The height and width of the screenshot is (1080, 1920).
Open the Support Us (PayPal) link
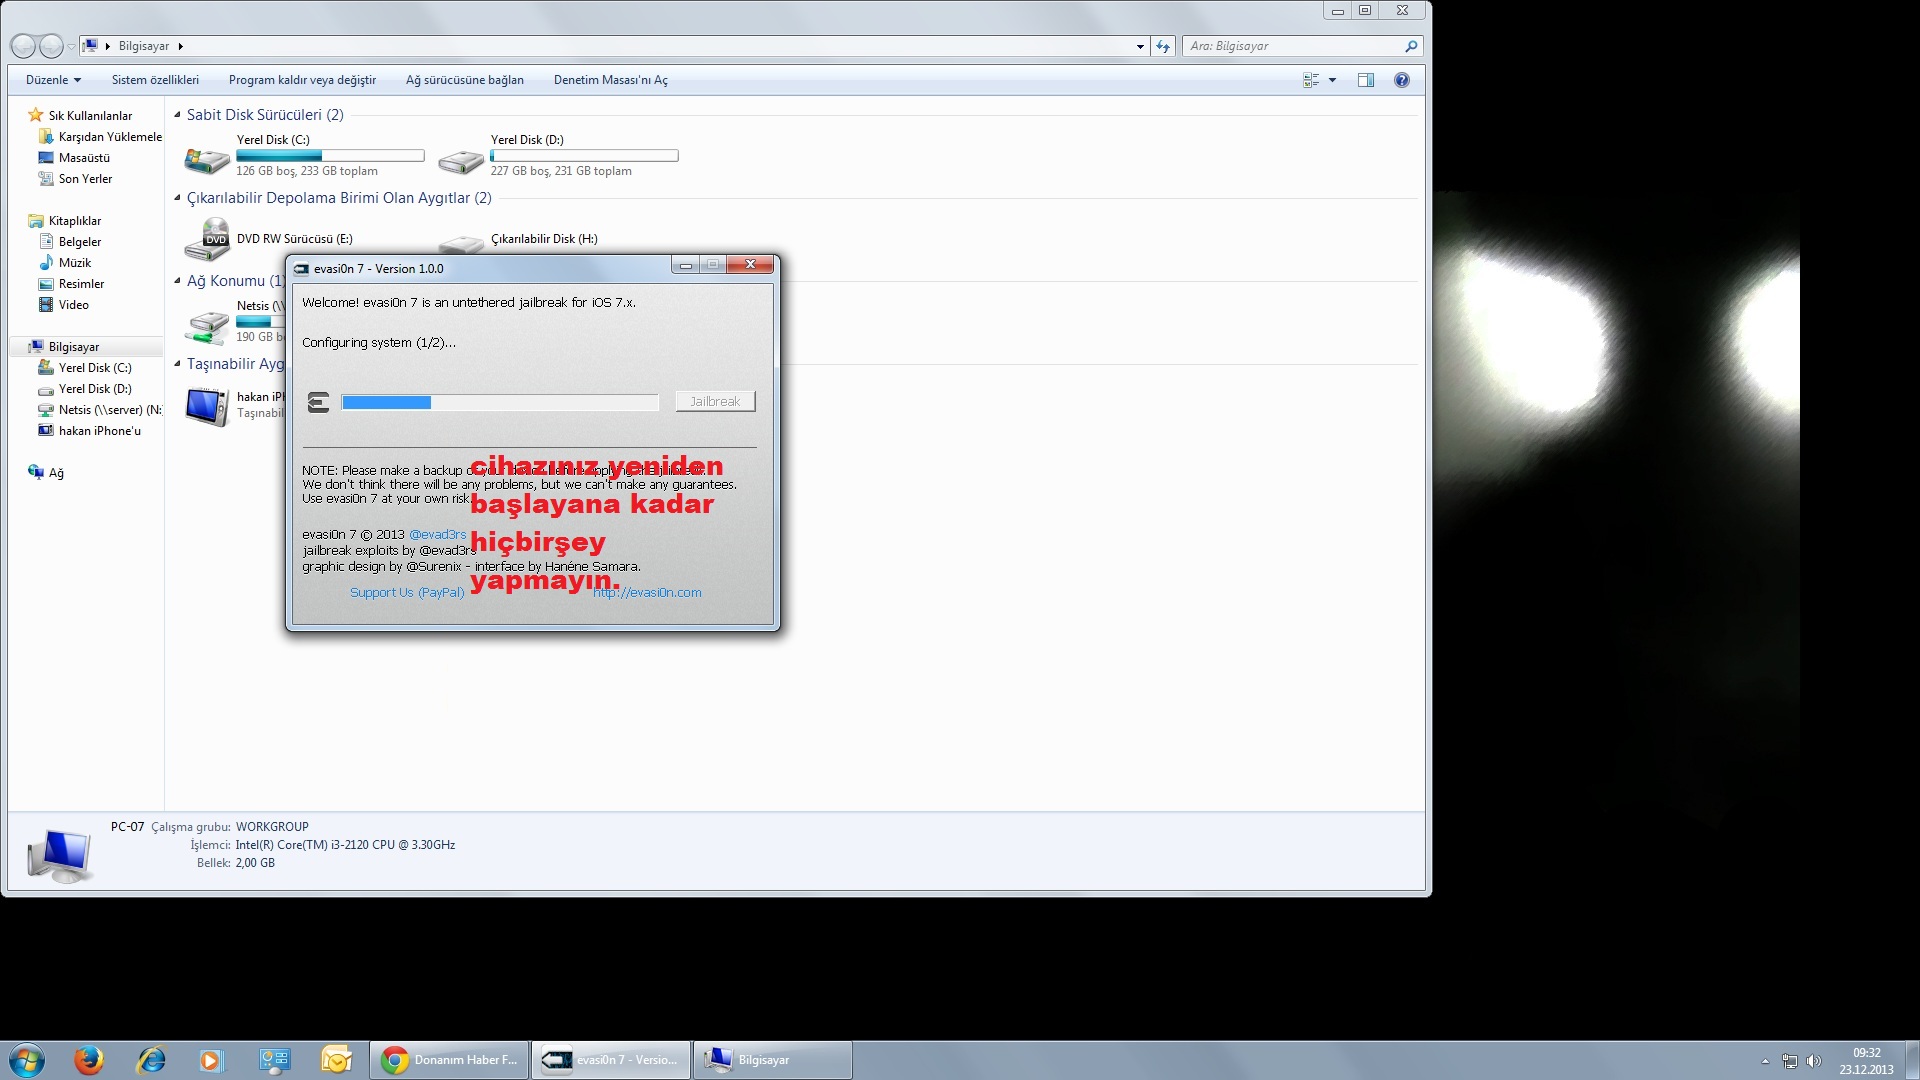point(407,592)
